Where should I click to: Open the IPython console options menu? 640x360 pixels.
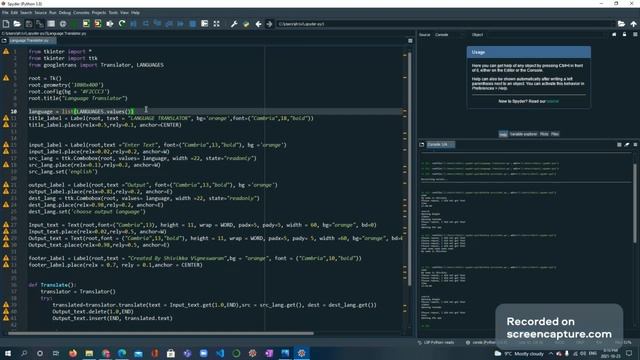(x=635, y=144)
